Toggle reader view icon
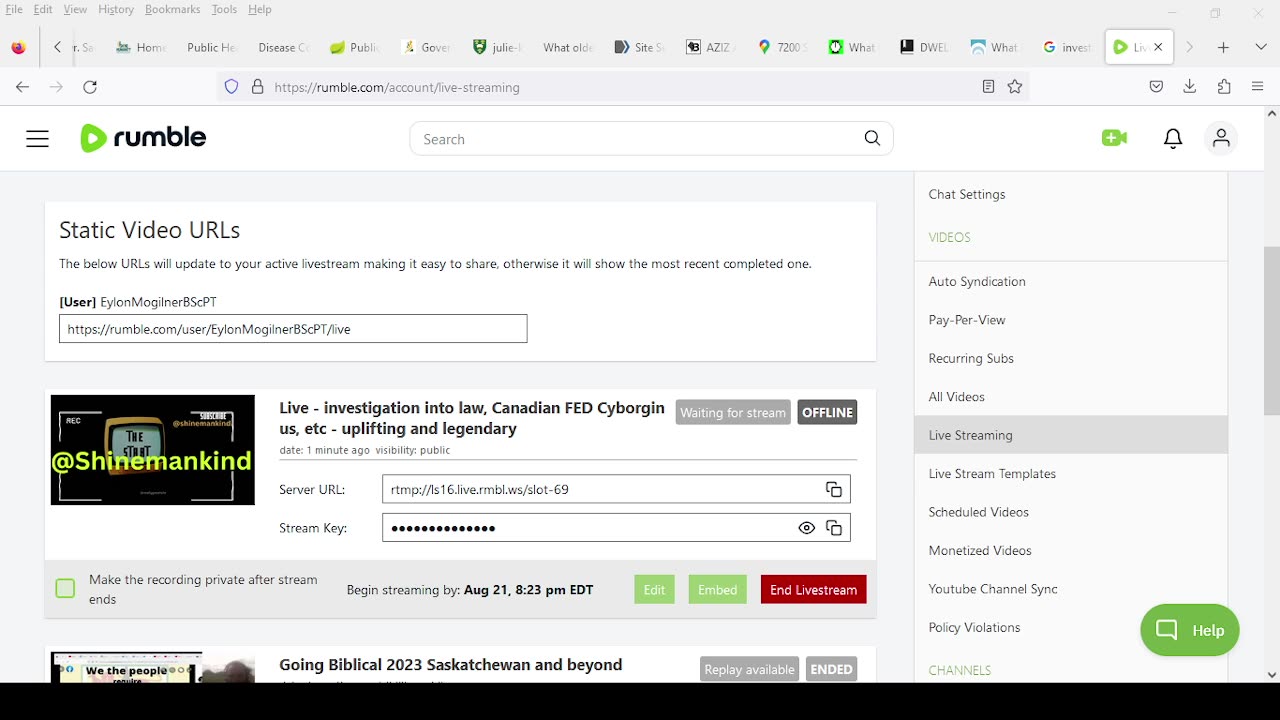This screenshot has width=1280, height=720. coord(988,87)
